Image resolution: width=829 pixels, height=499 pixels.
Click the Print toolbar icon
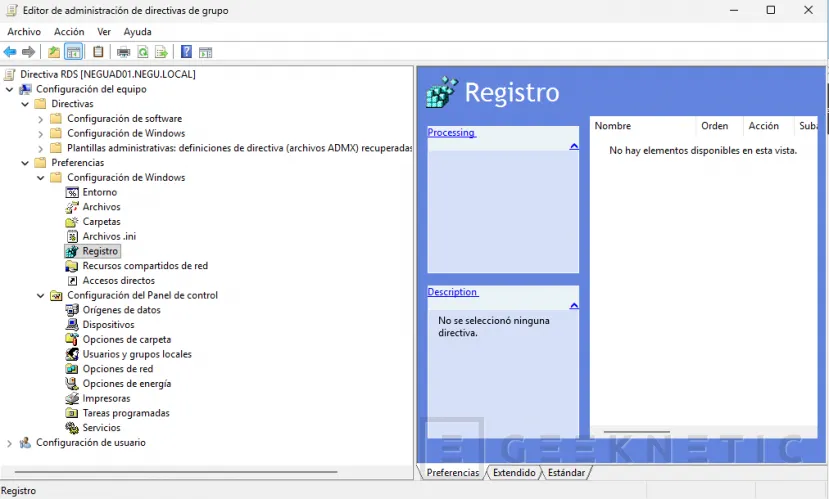pyautogui.click(x=123, y=52)
